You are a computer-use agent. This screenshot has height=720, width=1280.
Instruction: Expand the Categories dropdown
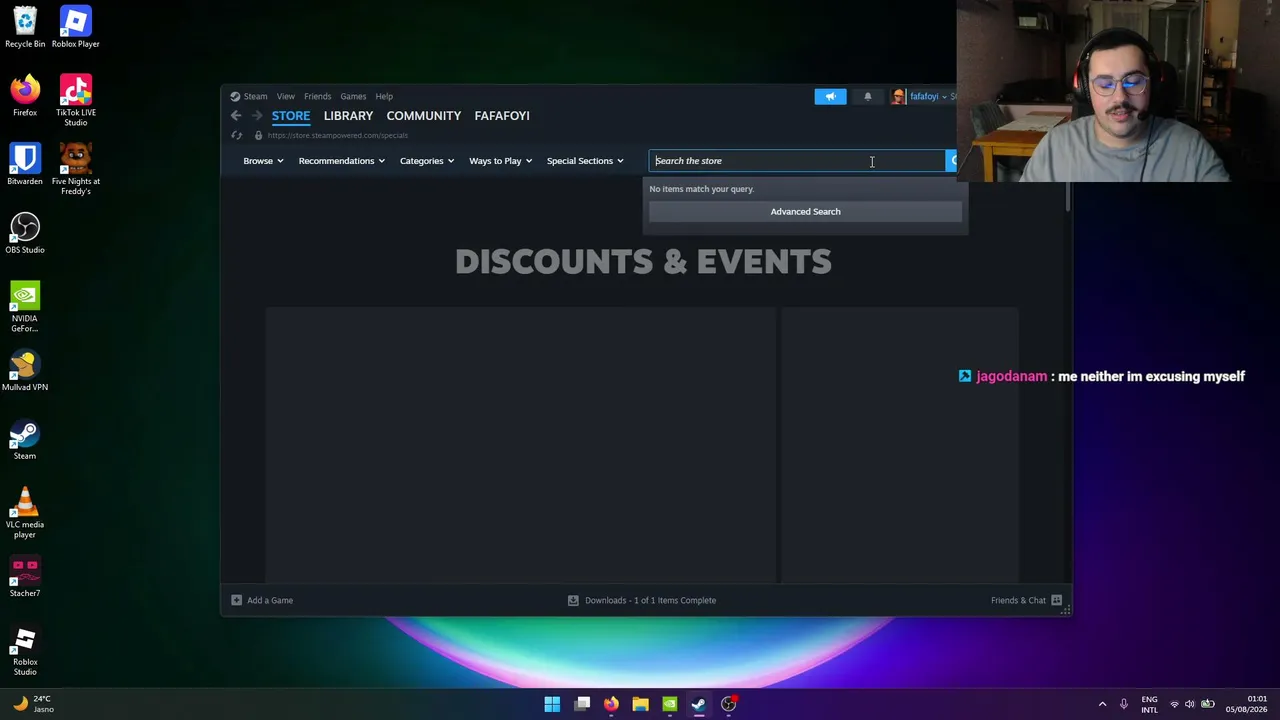427,161
